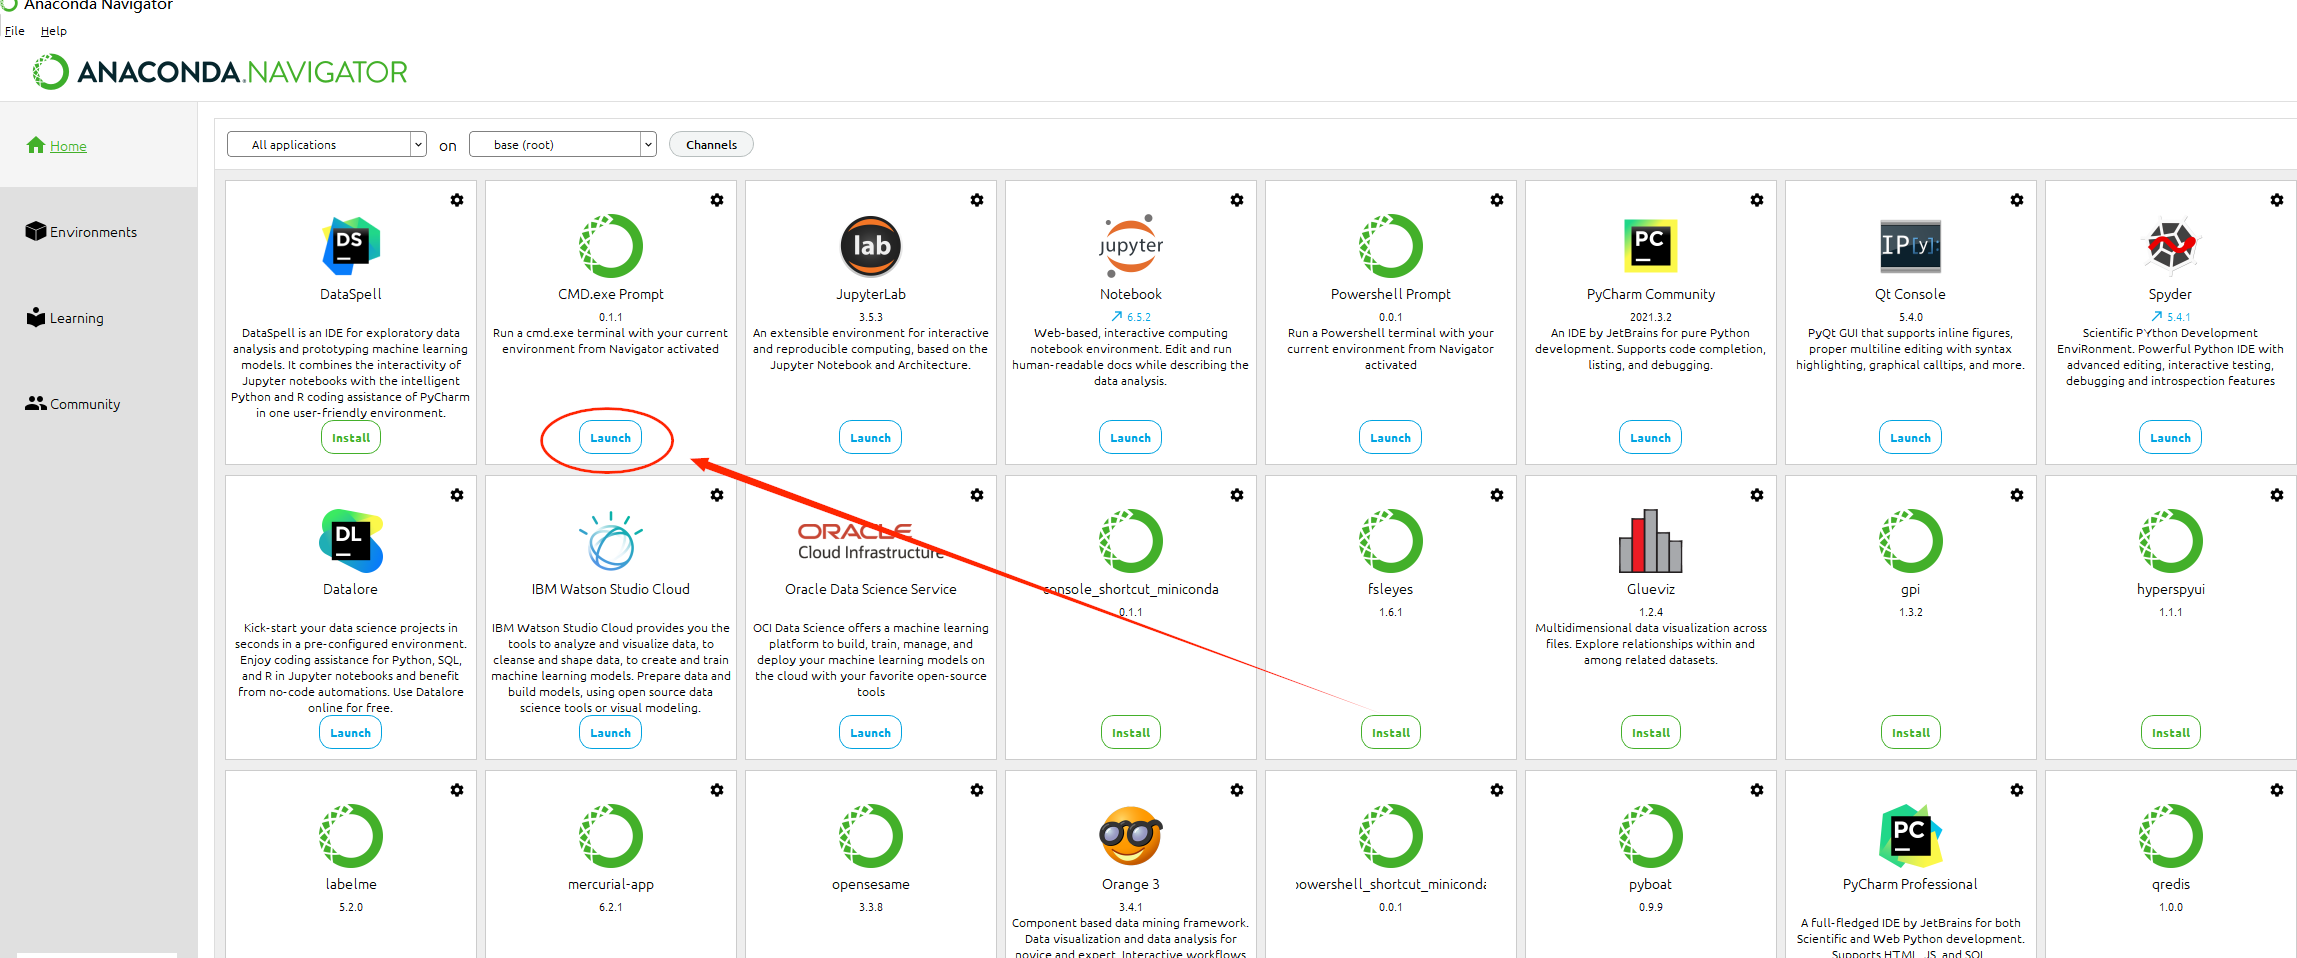Click the PyCharm Professional icon
The image size is (2297, 958).
pyautogui.click(x=1911, y=835)
